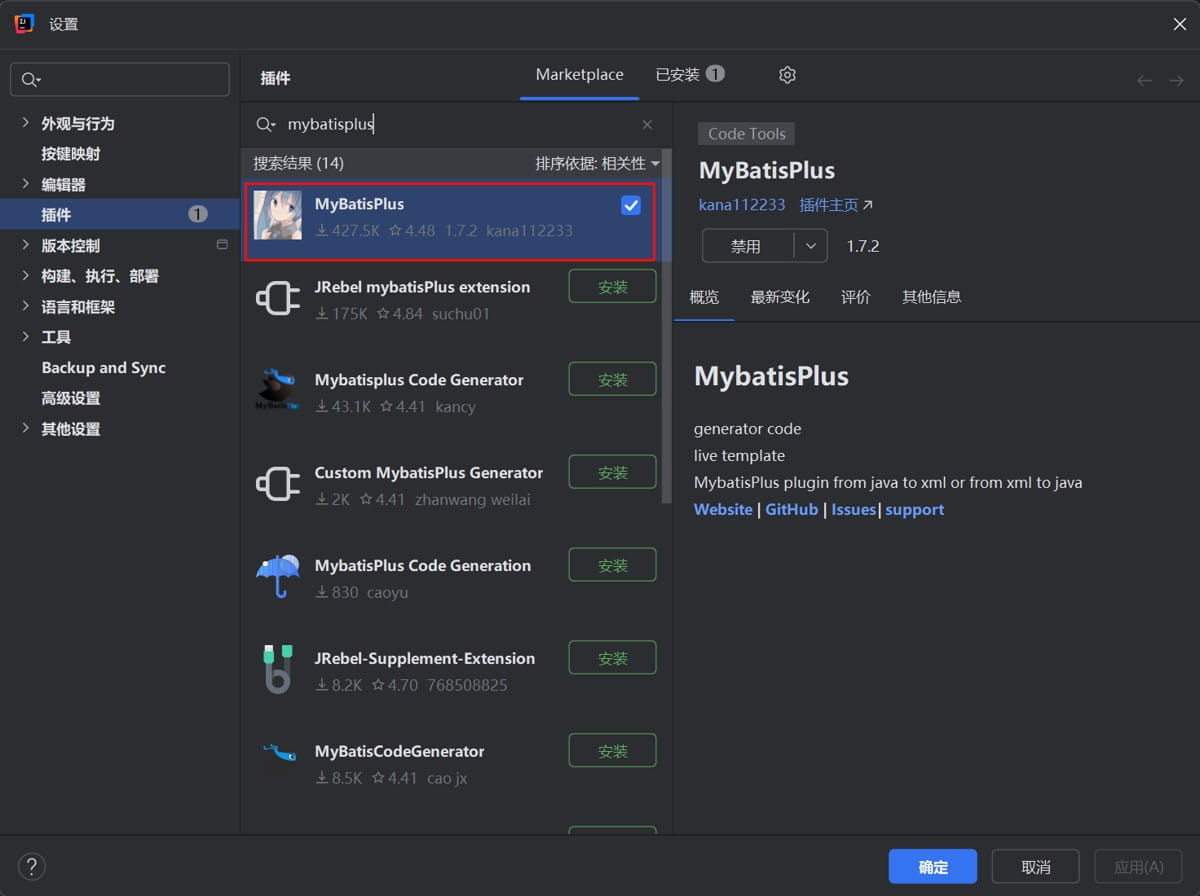Open the Website link

coord(723,509)
